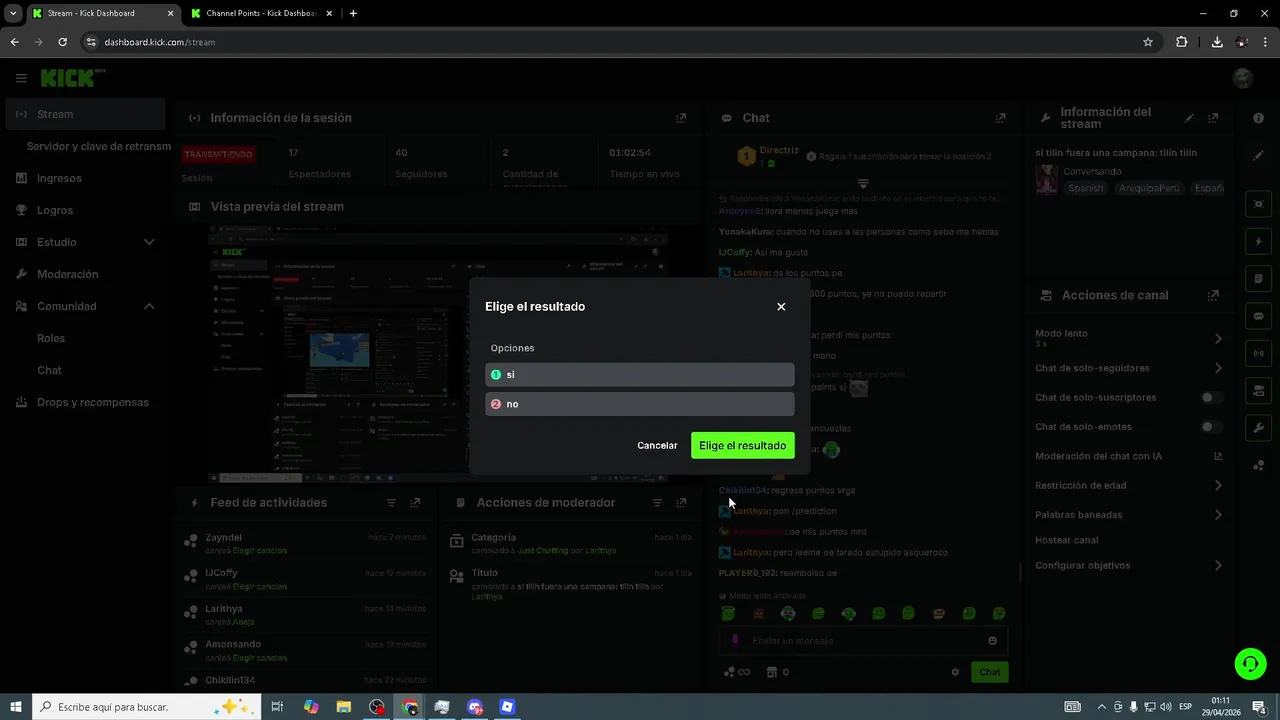Image resolution: width=1280 pixels, height=720 pixels.
Task: Expand Palabras baneadas option
Action: (x=1218, y=515)
